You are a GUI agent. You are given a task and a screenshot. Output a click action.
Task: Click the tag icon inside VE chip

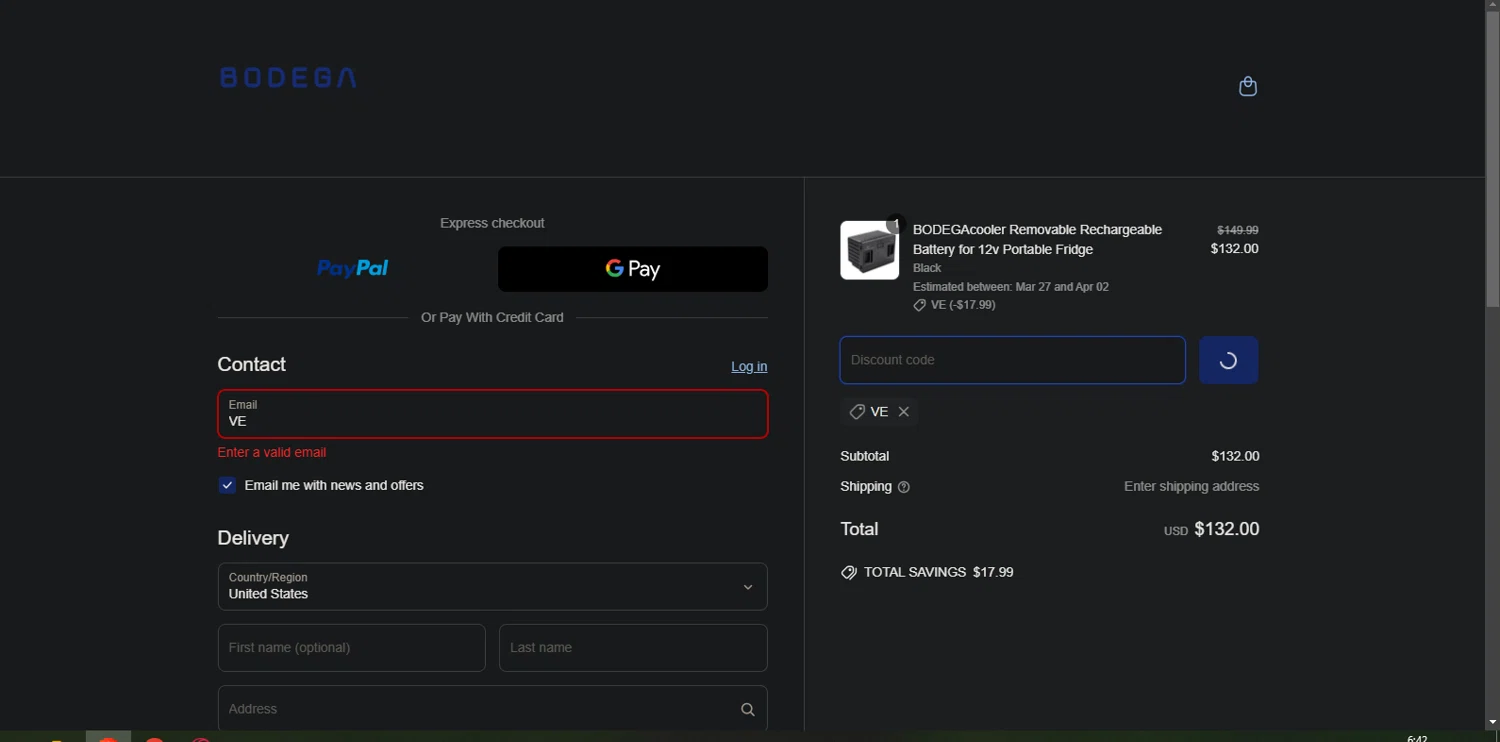pyautogui.click(x=857, y=412)
